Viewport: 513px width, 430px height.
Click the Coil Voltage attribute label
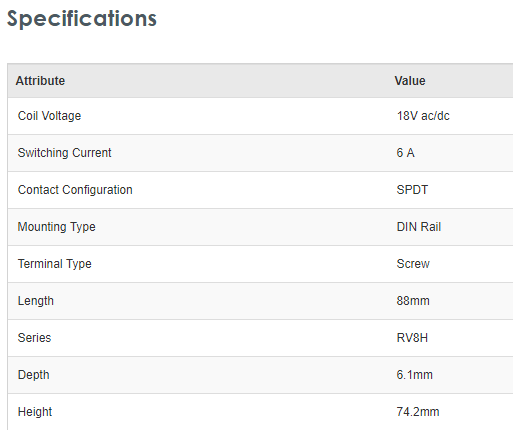49,116
